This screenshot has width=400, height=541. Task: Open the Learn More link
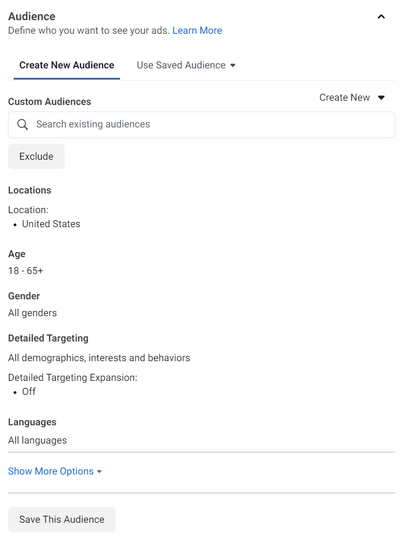pyautogui.click(x=197, y=30)
